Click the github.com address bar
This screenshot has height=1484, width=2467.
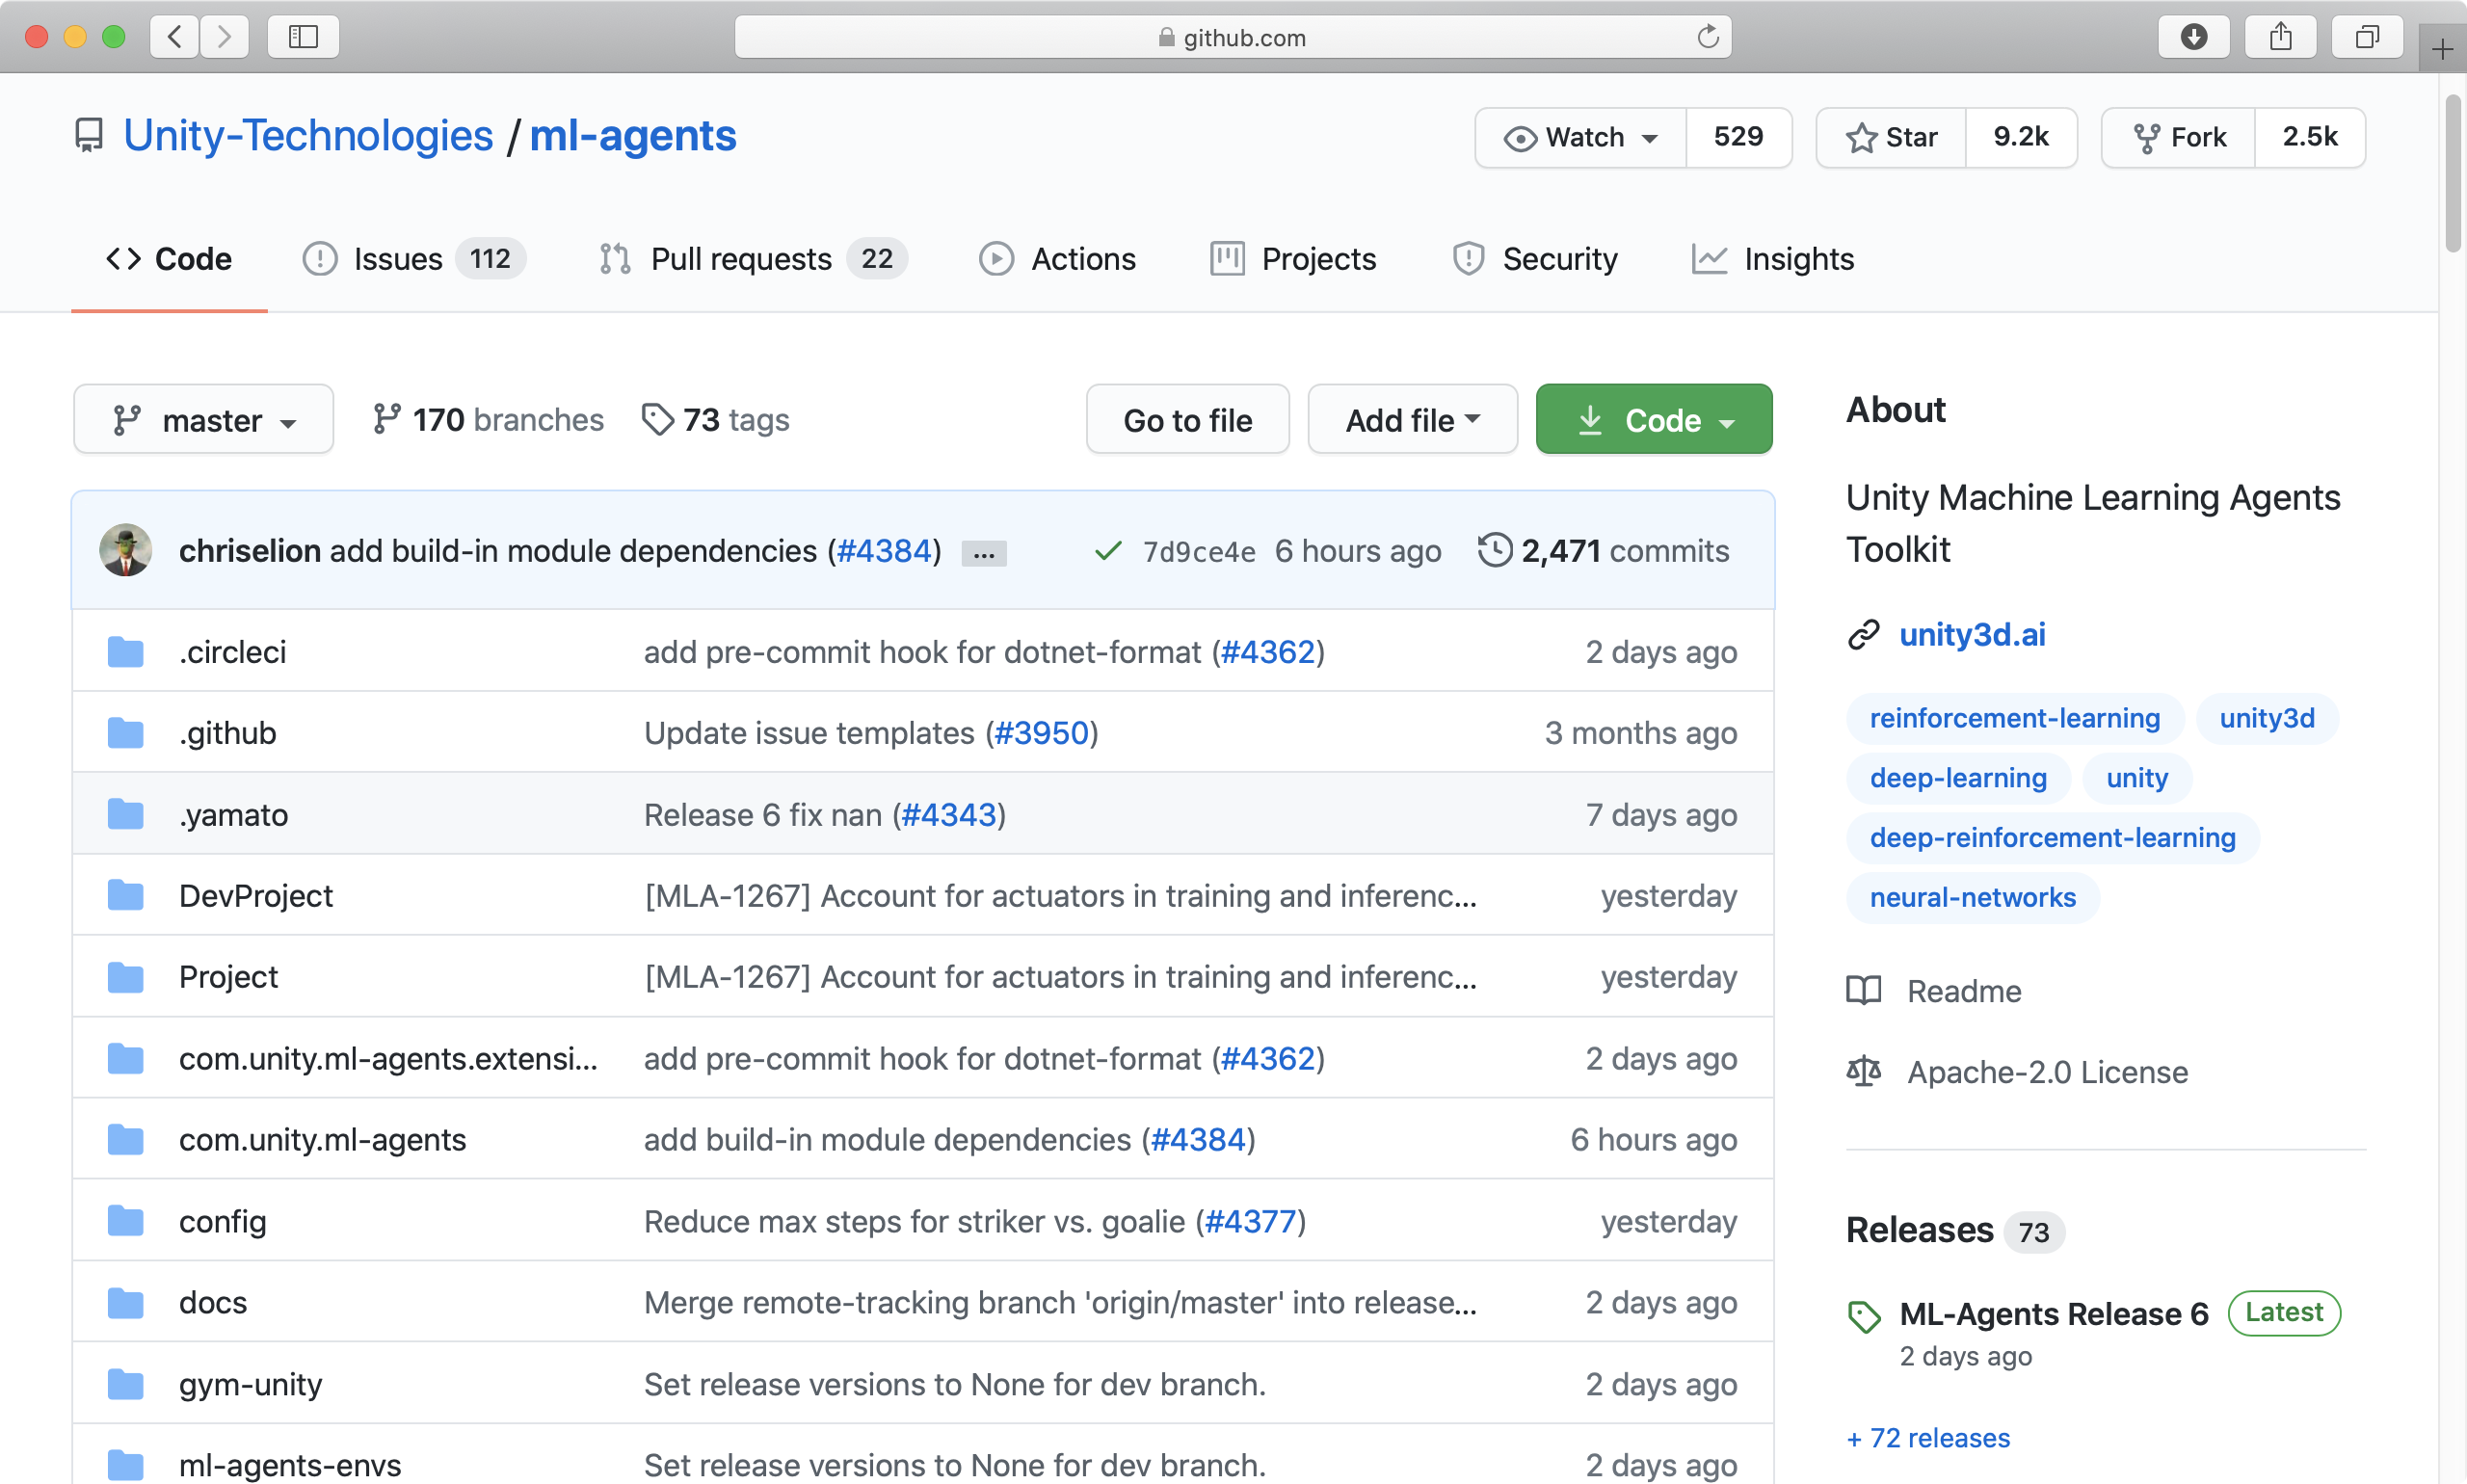coord(1232,37)
